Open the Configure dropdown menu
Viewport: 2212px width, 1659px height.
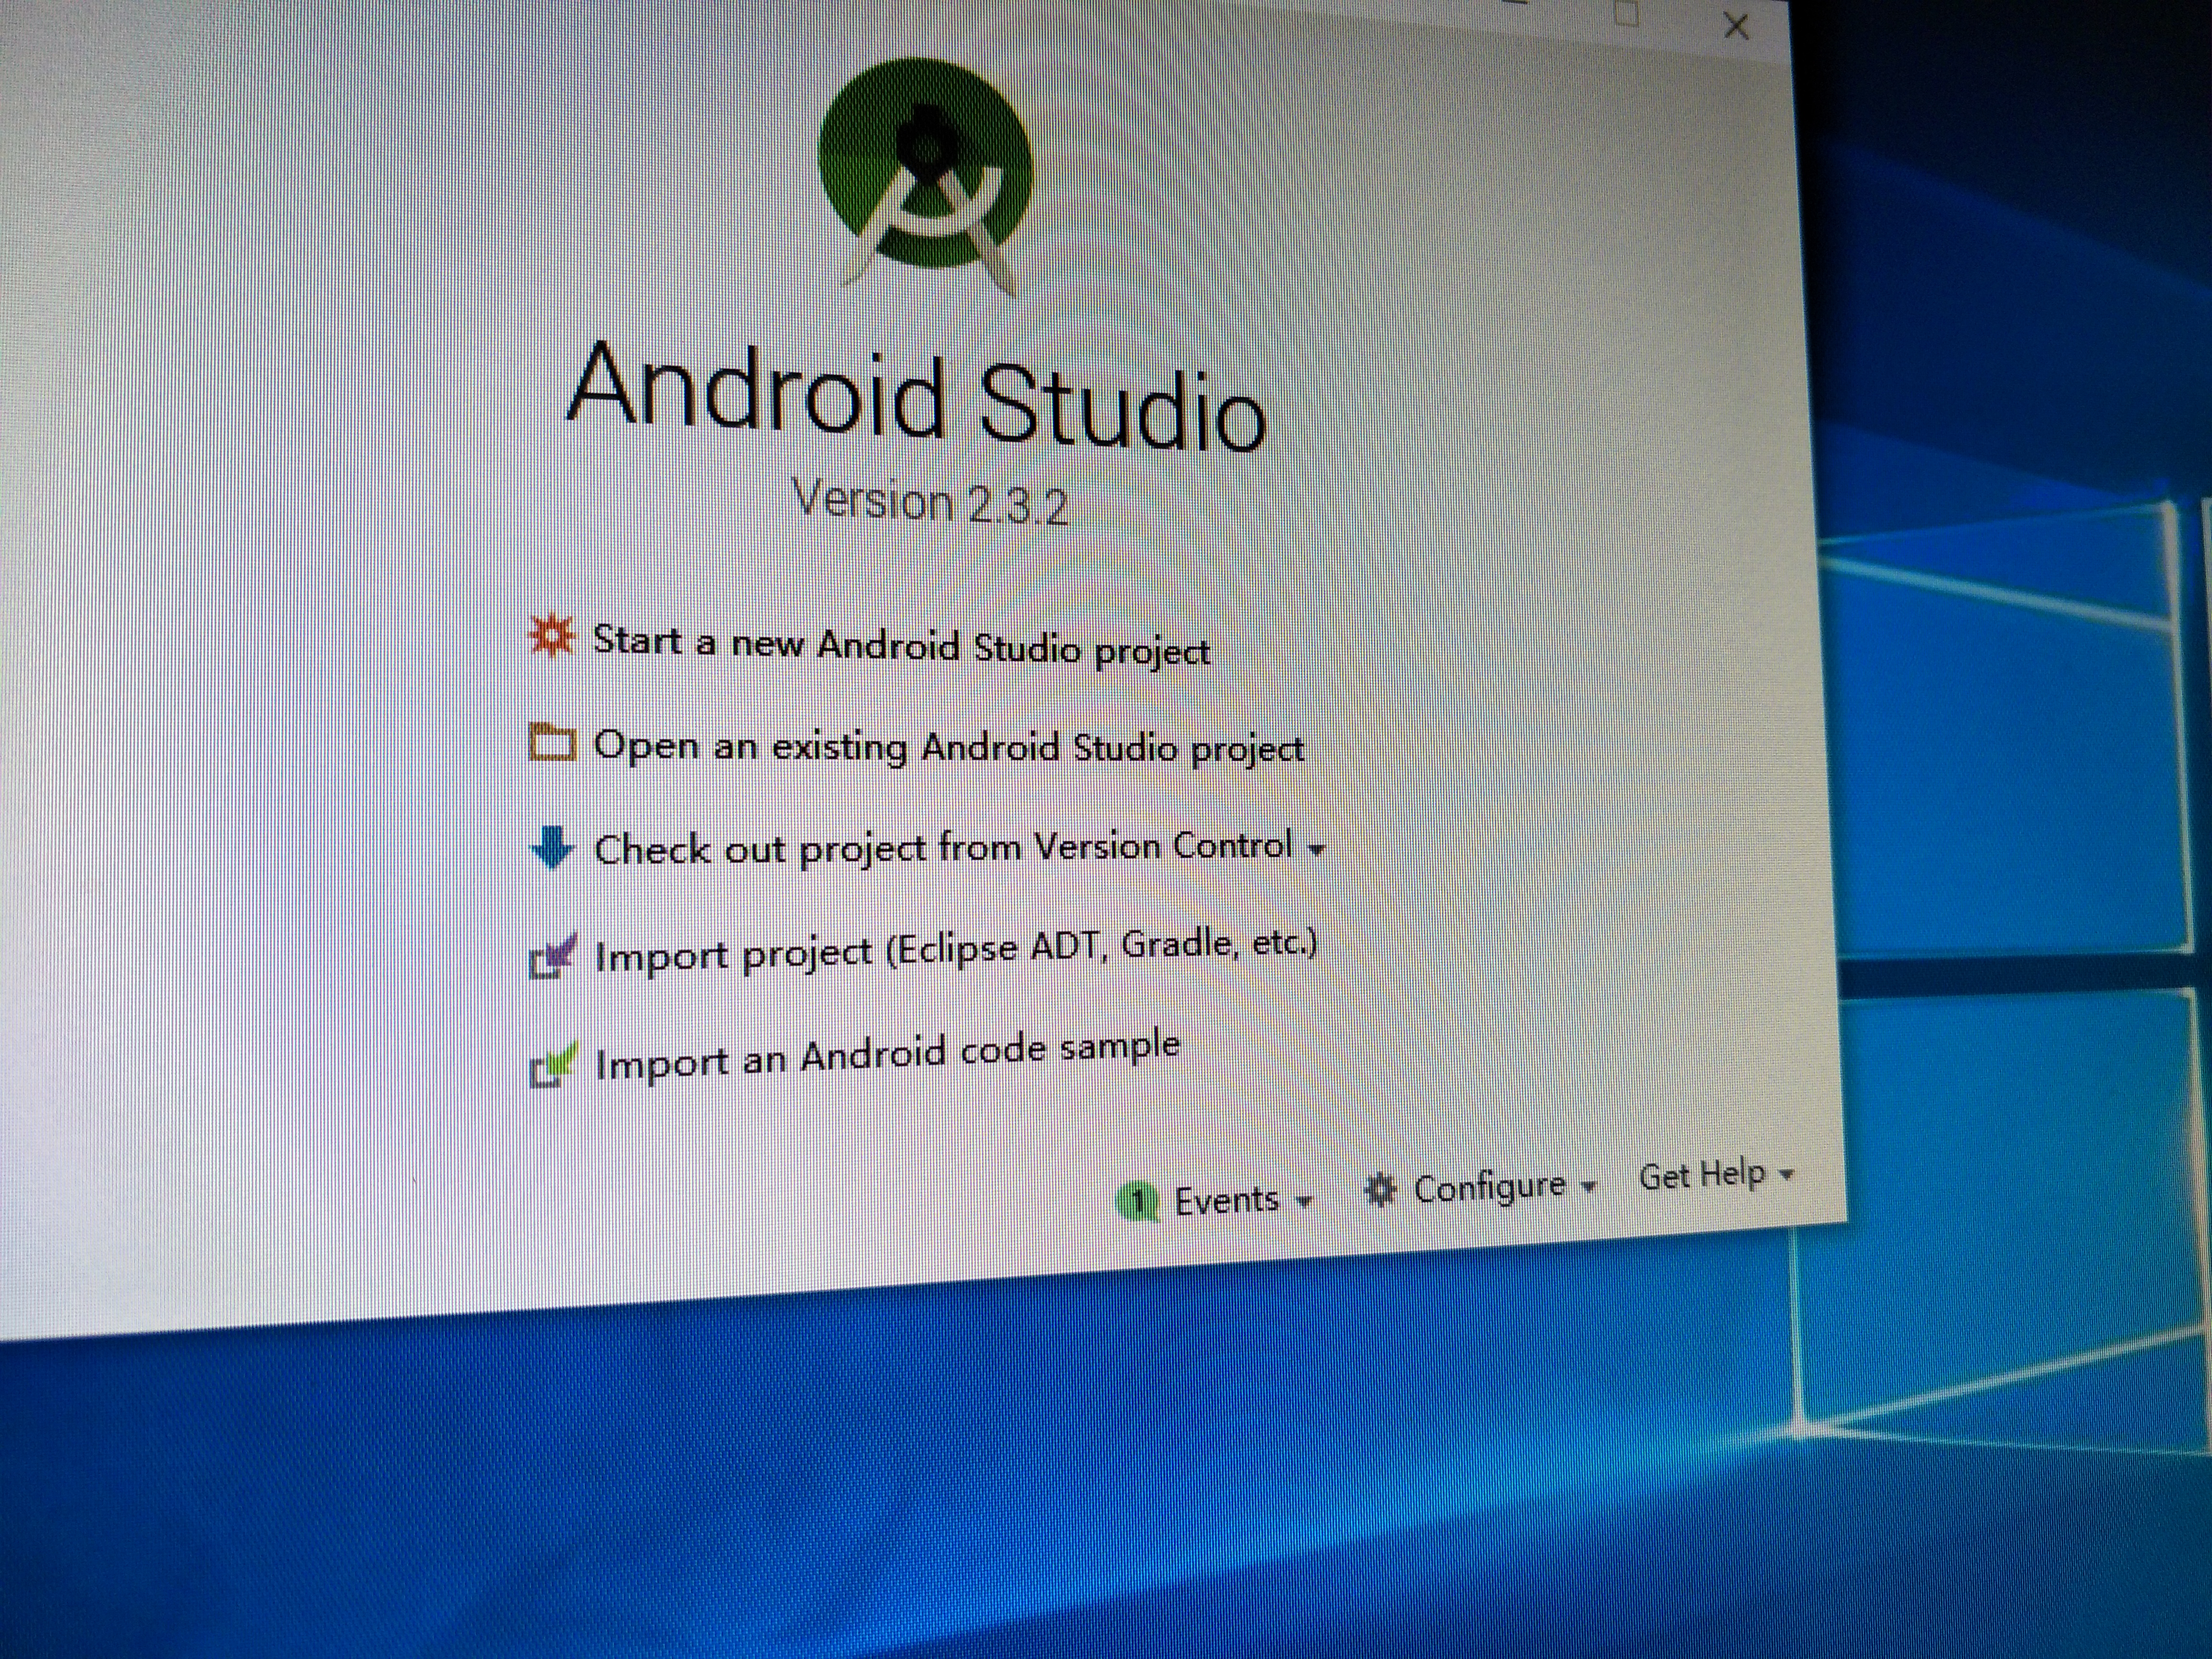tap(1505, 1188)
